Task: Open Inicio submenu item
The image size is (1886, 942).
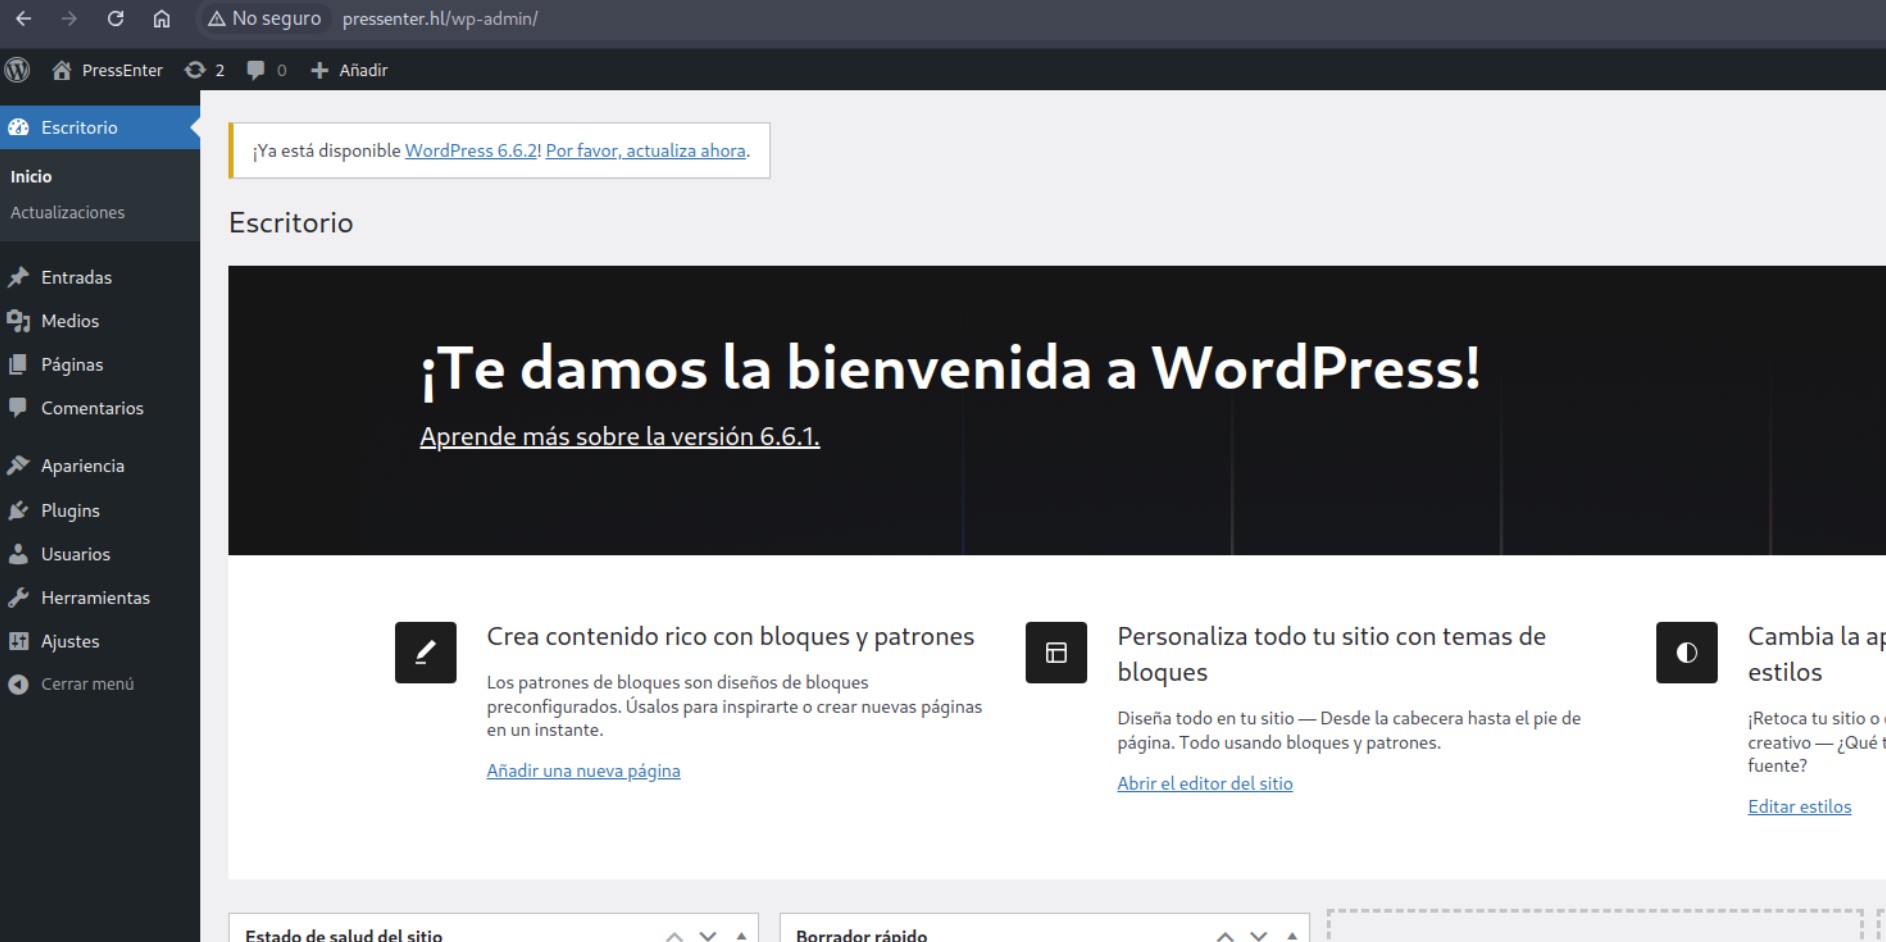Action: point(31,176)
